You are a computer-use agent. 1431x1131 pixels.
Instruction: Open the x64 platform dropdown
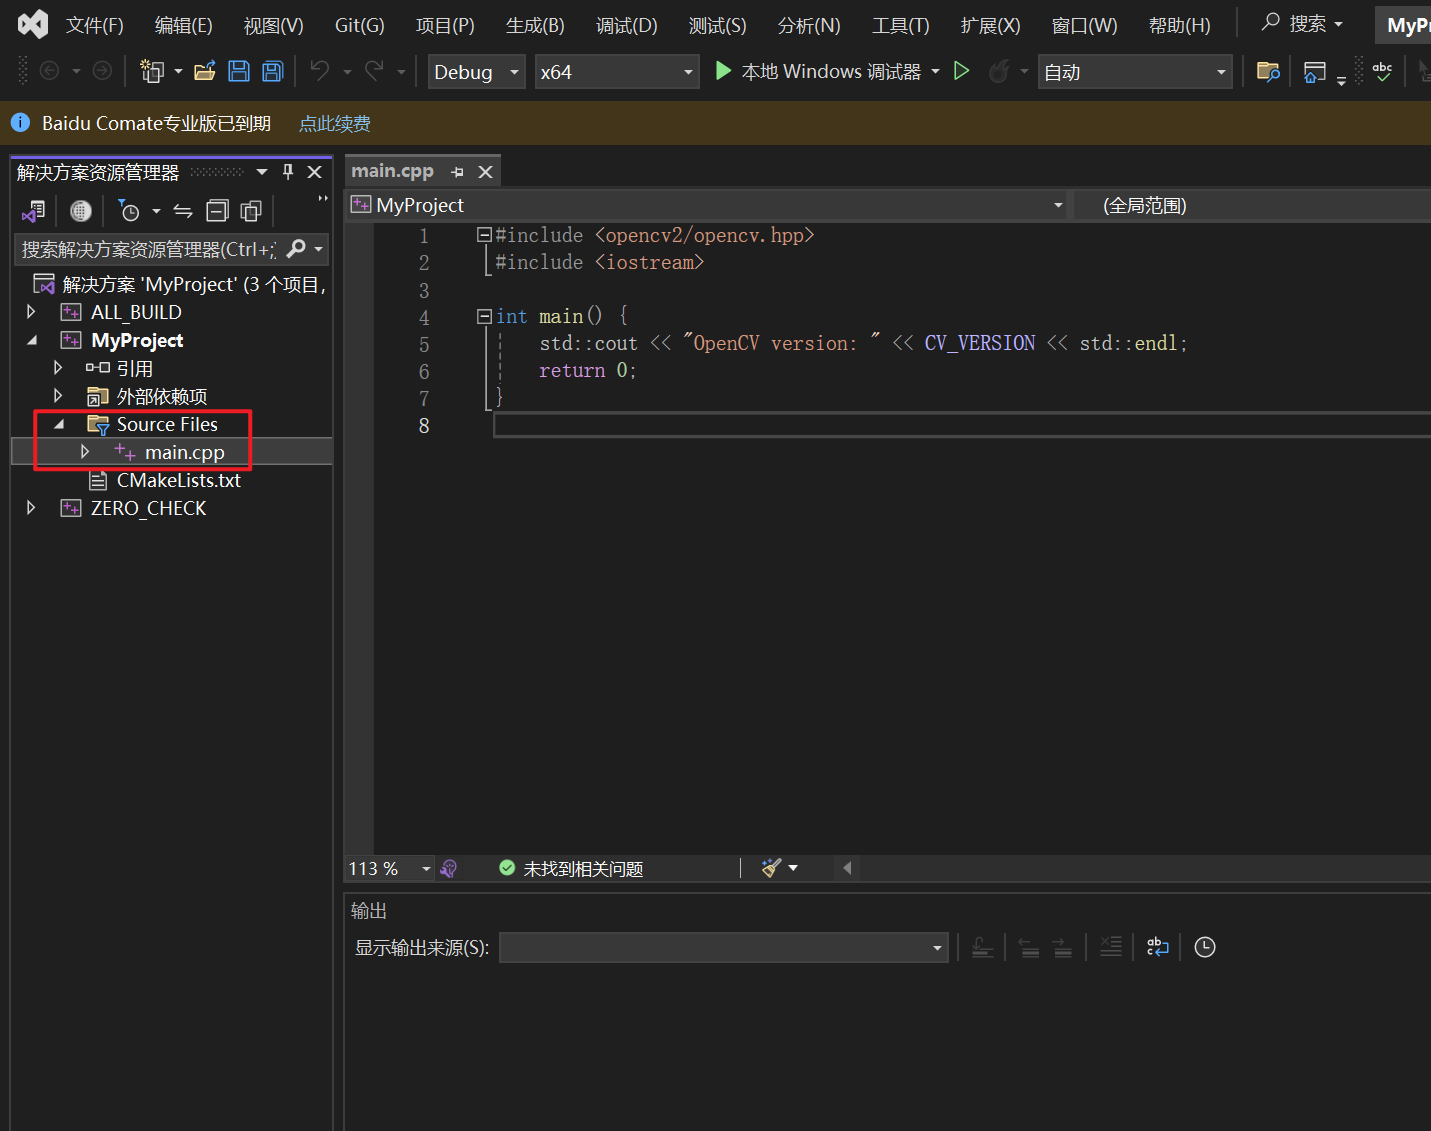tap(617, 72)
